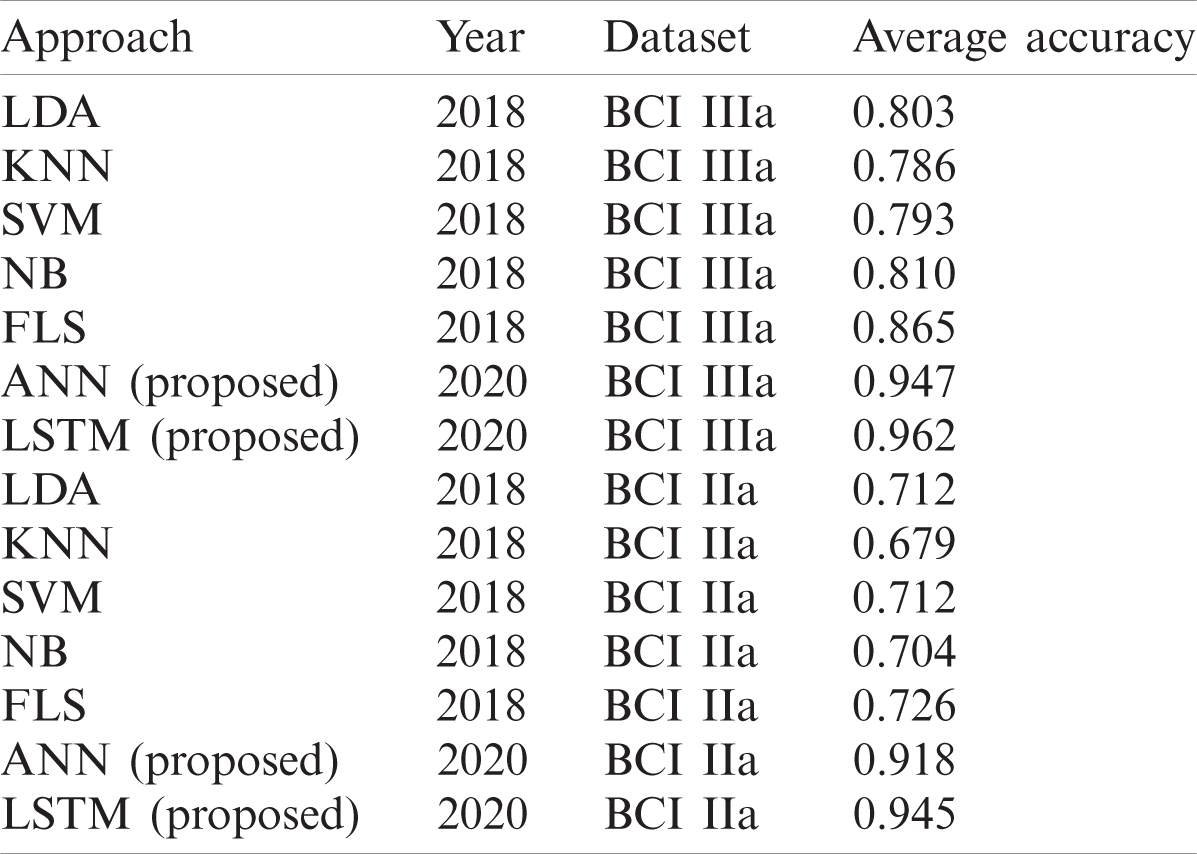Click the Dataset column header
This screenshot has width=1197, height=854.
[676, 39]
